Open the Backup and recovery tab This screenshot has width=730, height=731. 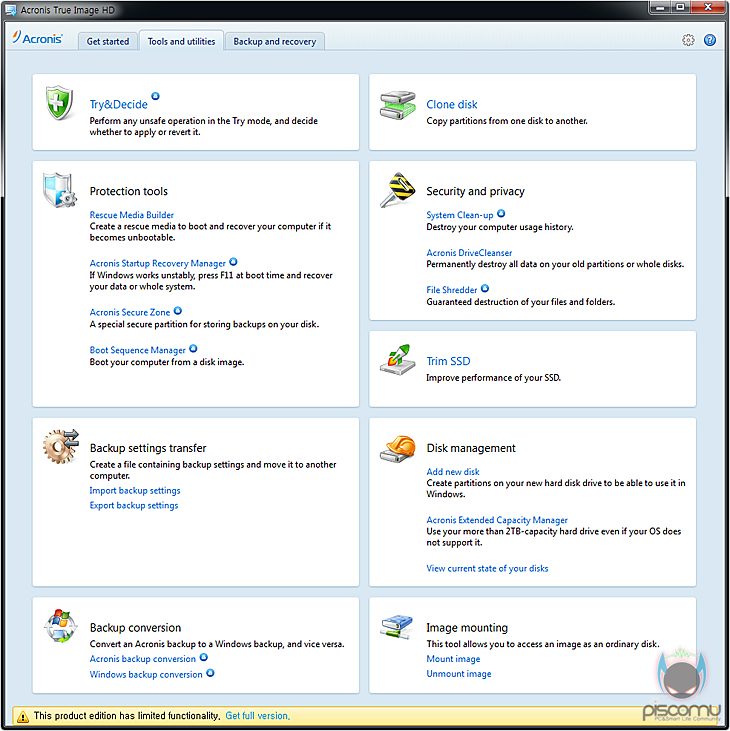pos(275,41)
